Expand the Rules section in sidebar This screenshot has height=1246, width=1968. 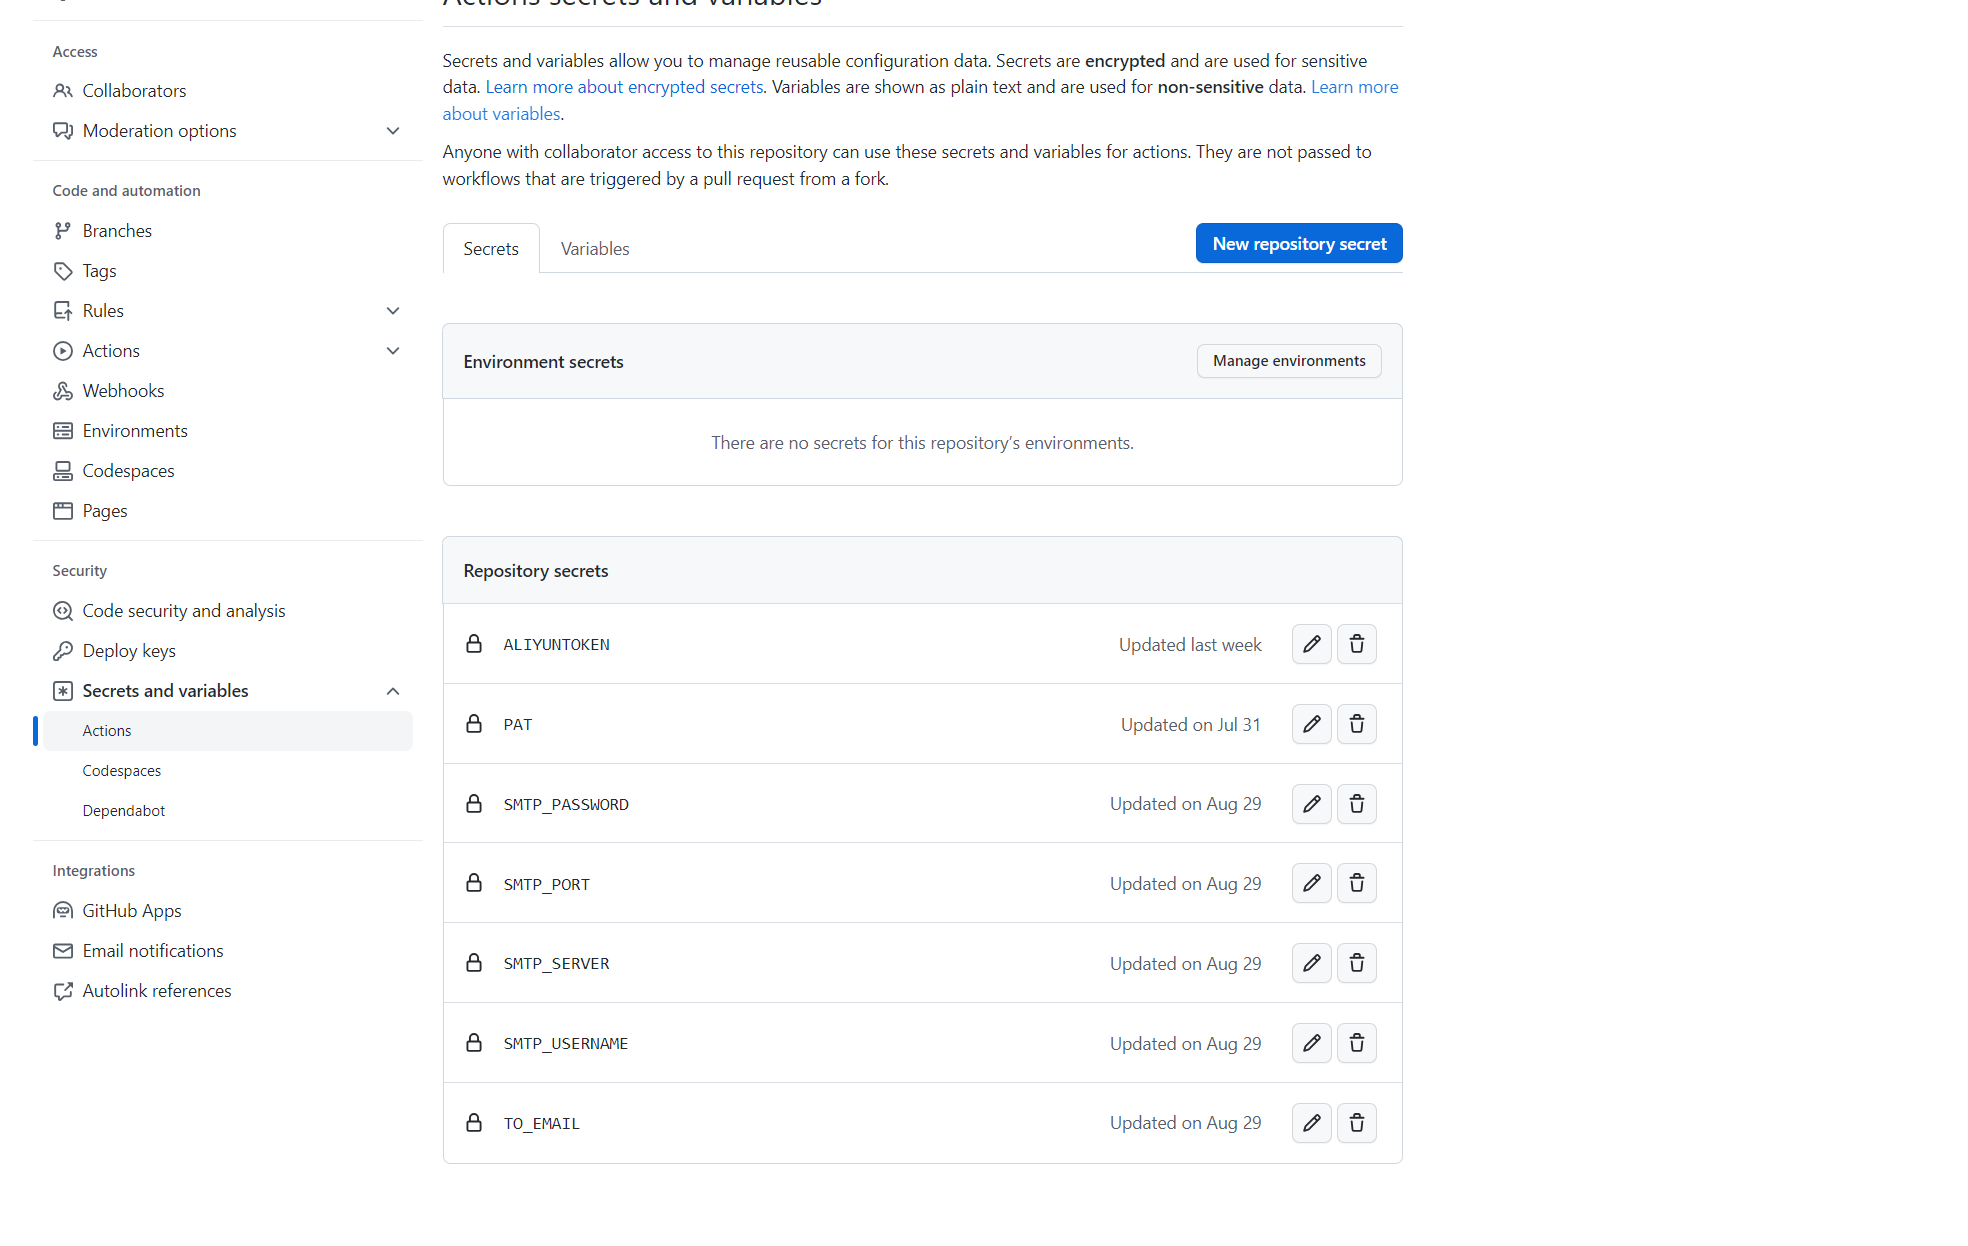coord(393,310)
